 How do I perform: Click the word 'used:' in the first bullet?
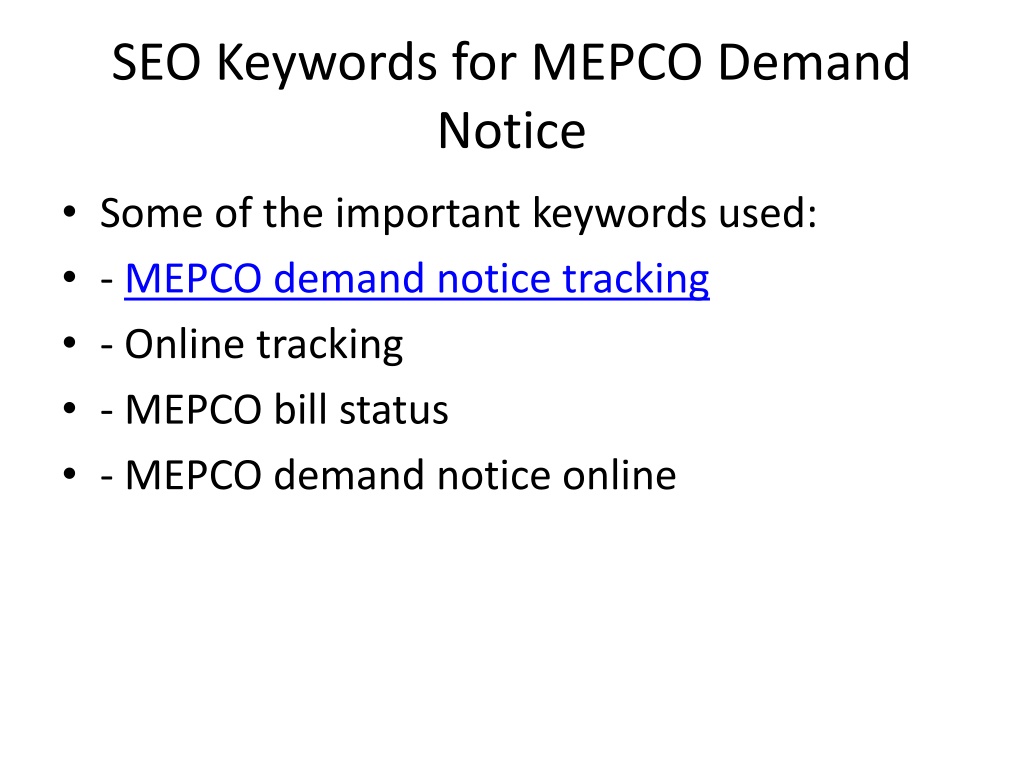pos(767,214)
